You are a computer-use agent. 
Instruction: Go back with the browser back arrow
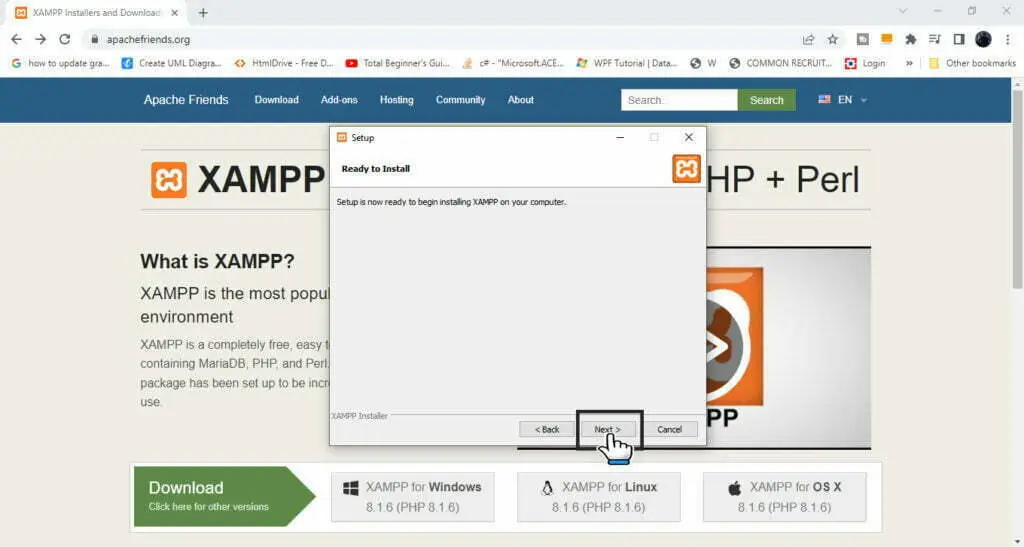pyautogui.click(x=16, y=39)
